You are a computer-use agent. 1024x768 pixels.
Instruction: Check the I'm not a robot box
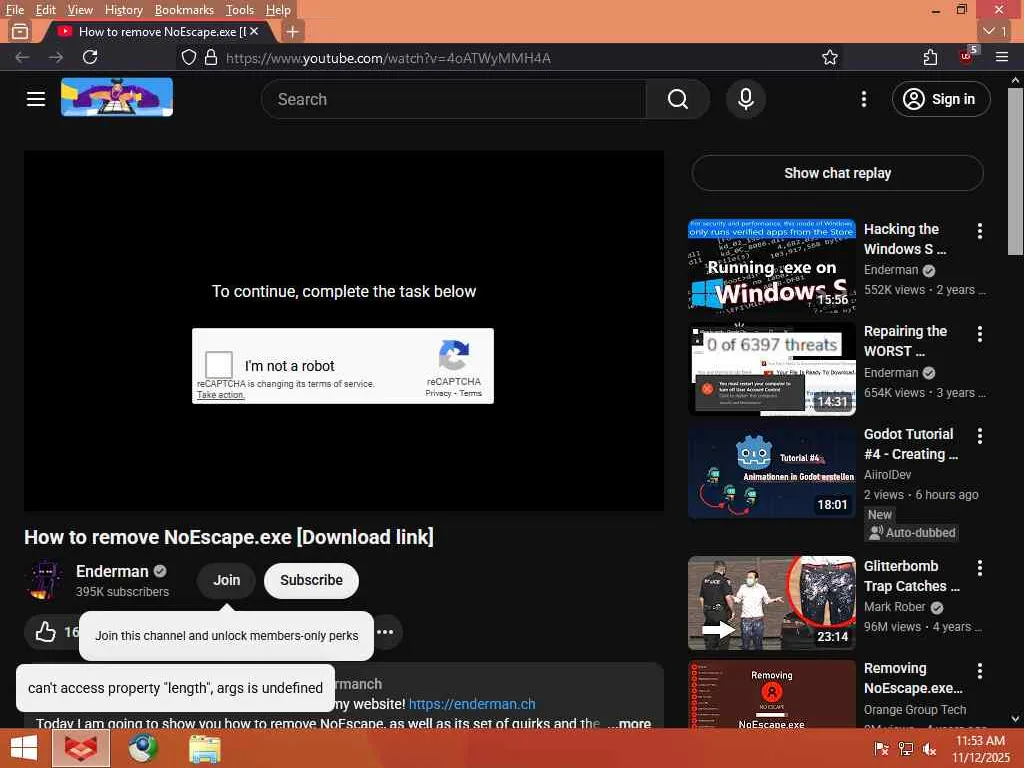[219, 364]
